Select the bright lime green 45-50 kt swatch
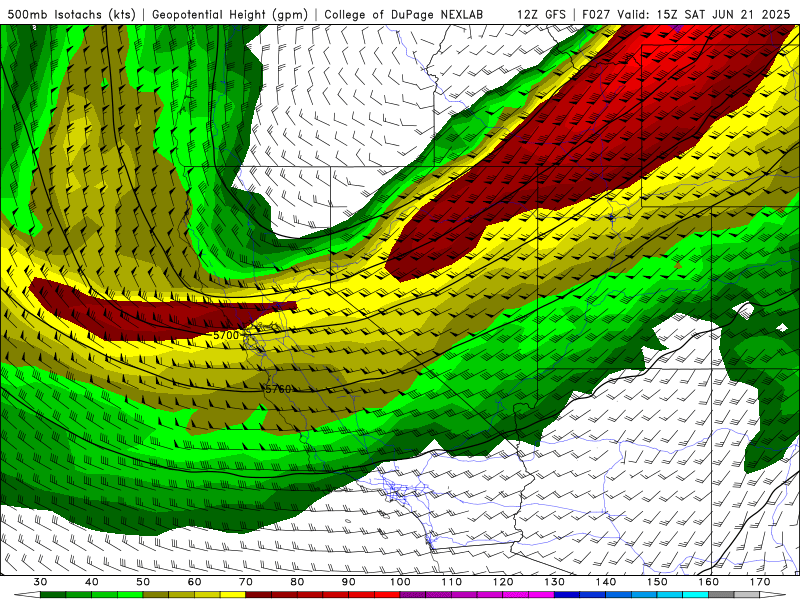800x600 pixels. [130, 594]
